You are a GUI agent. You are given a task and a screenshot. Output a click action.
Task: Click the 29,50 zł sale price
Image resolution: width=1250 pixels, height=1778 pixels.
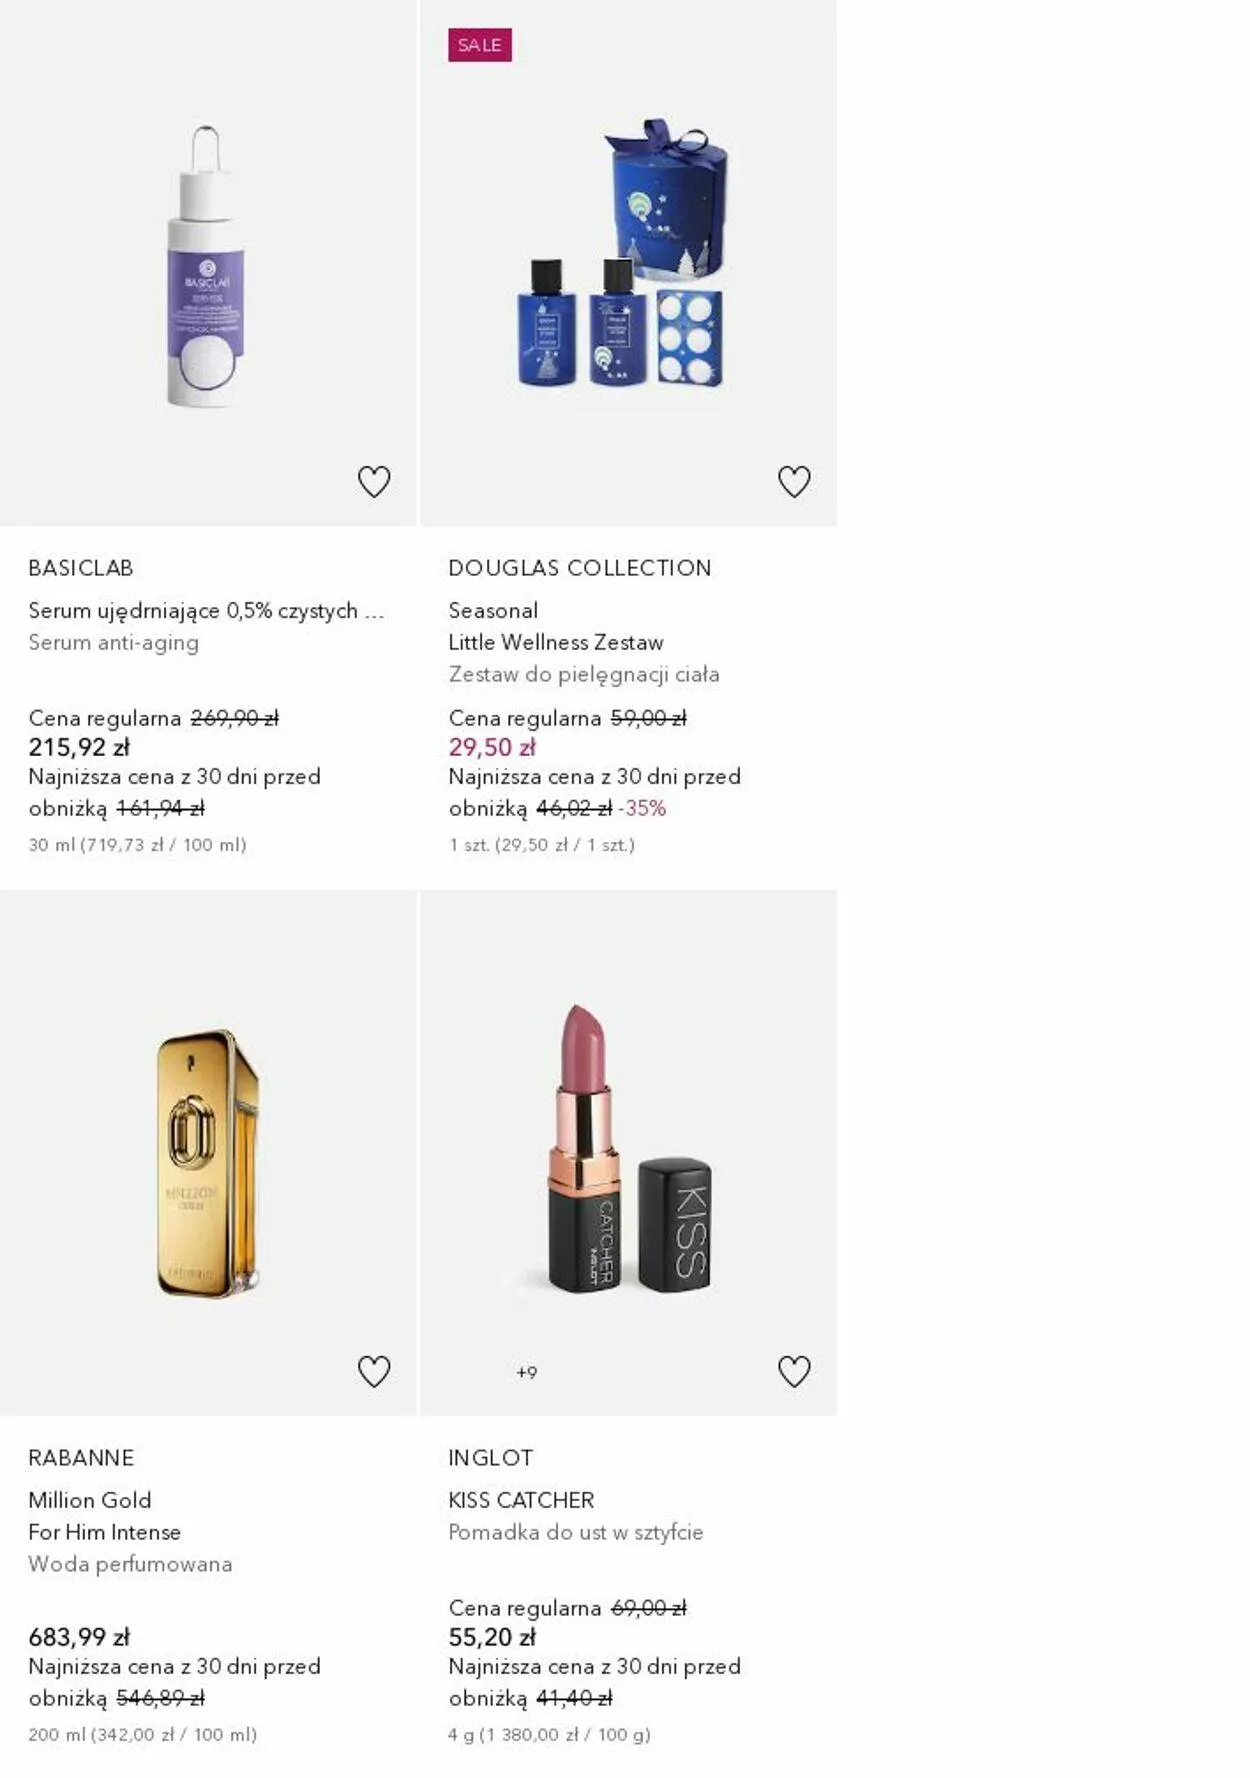(x=492, y=747)
